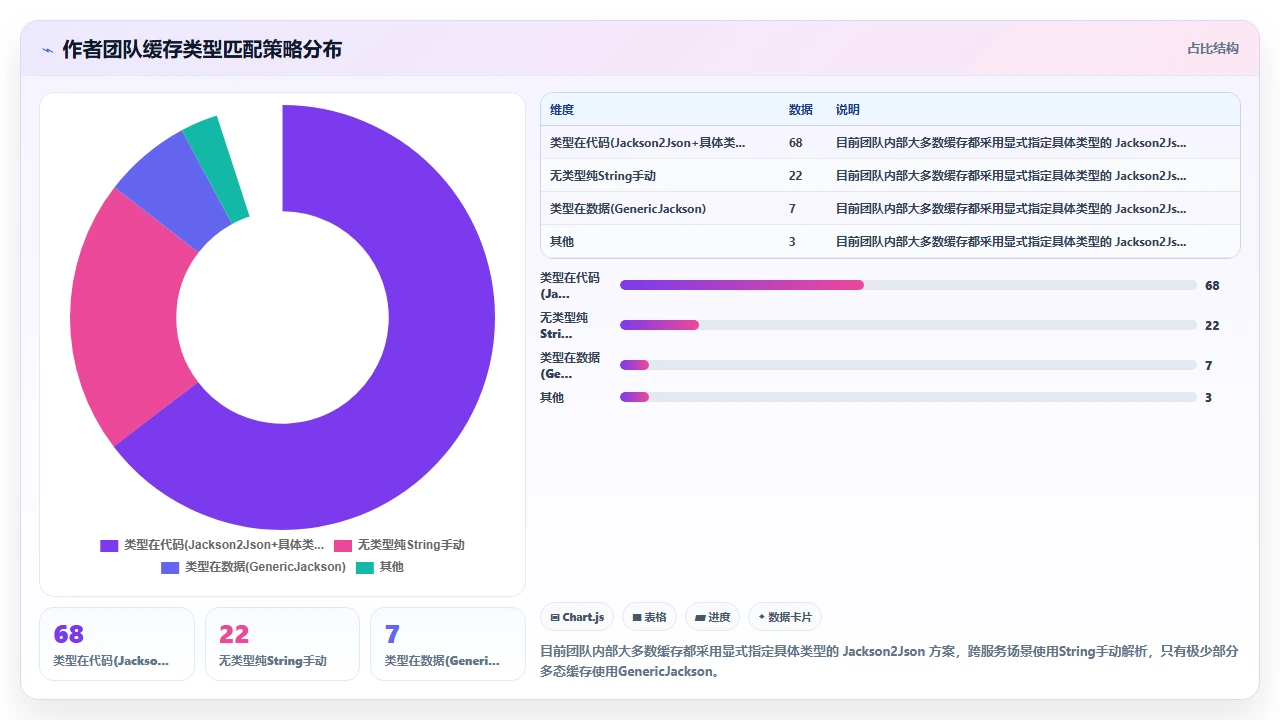Open the 22 无类型纯String手动 stat card
Image resolution: width=1280 pixels, height=720 pixels.
tap(282, 644)
